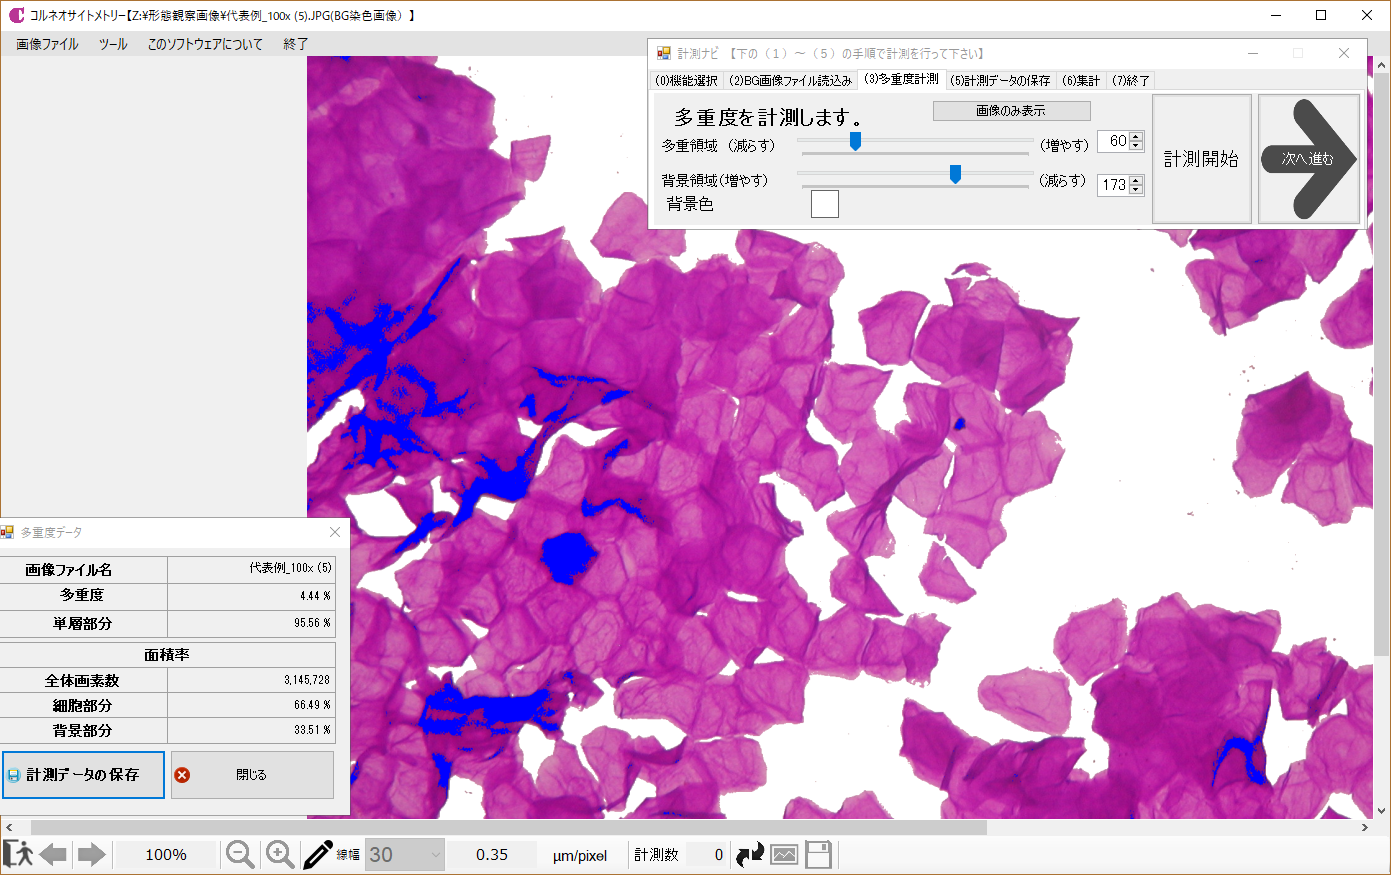1391x875 pixels.
Task: Click the swap arrows icon in bottom toolbar
Action: [x=749, y=854]
